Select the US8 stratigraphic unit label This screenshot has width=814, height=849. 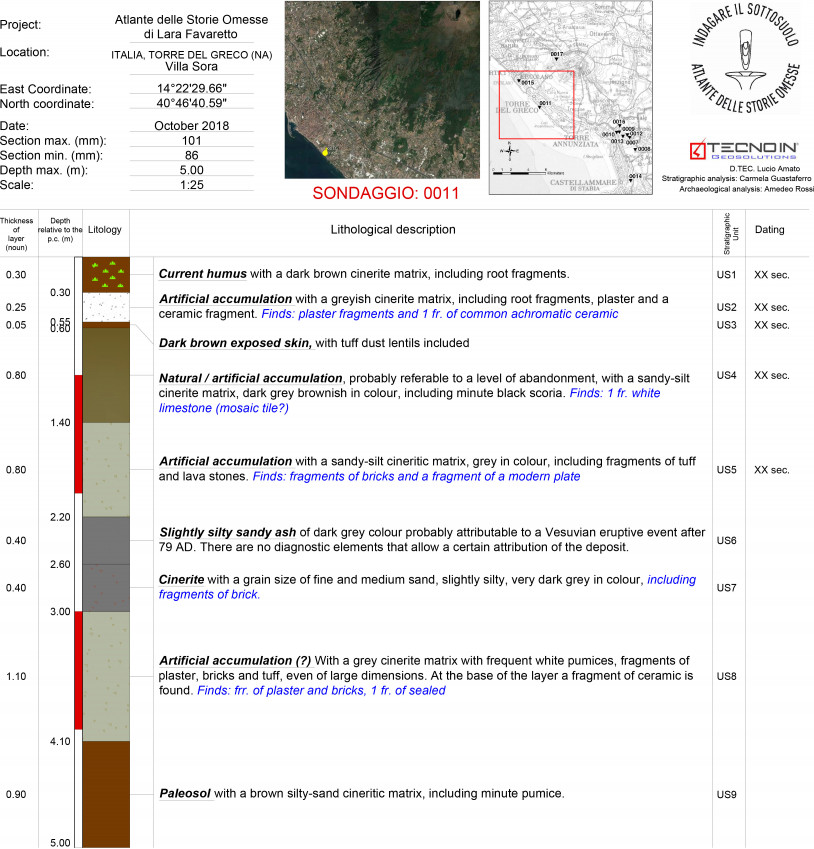[x=727, y=677]
